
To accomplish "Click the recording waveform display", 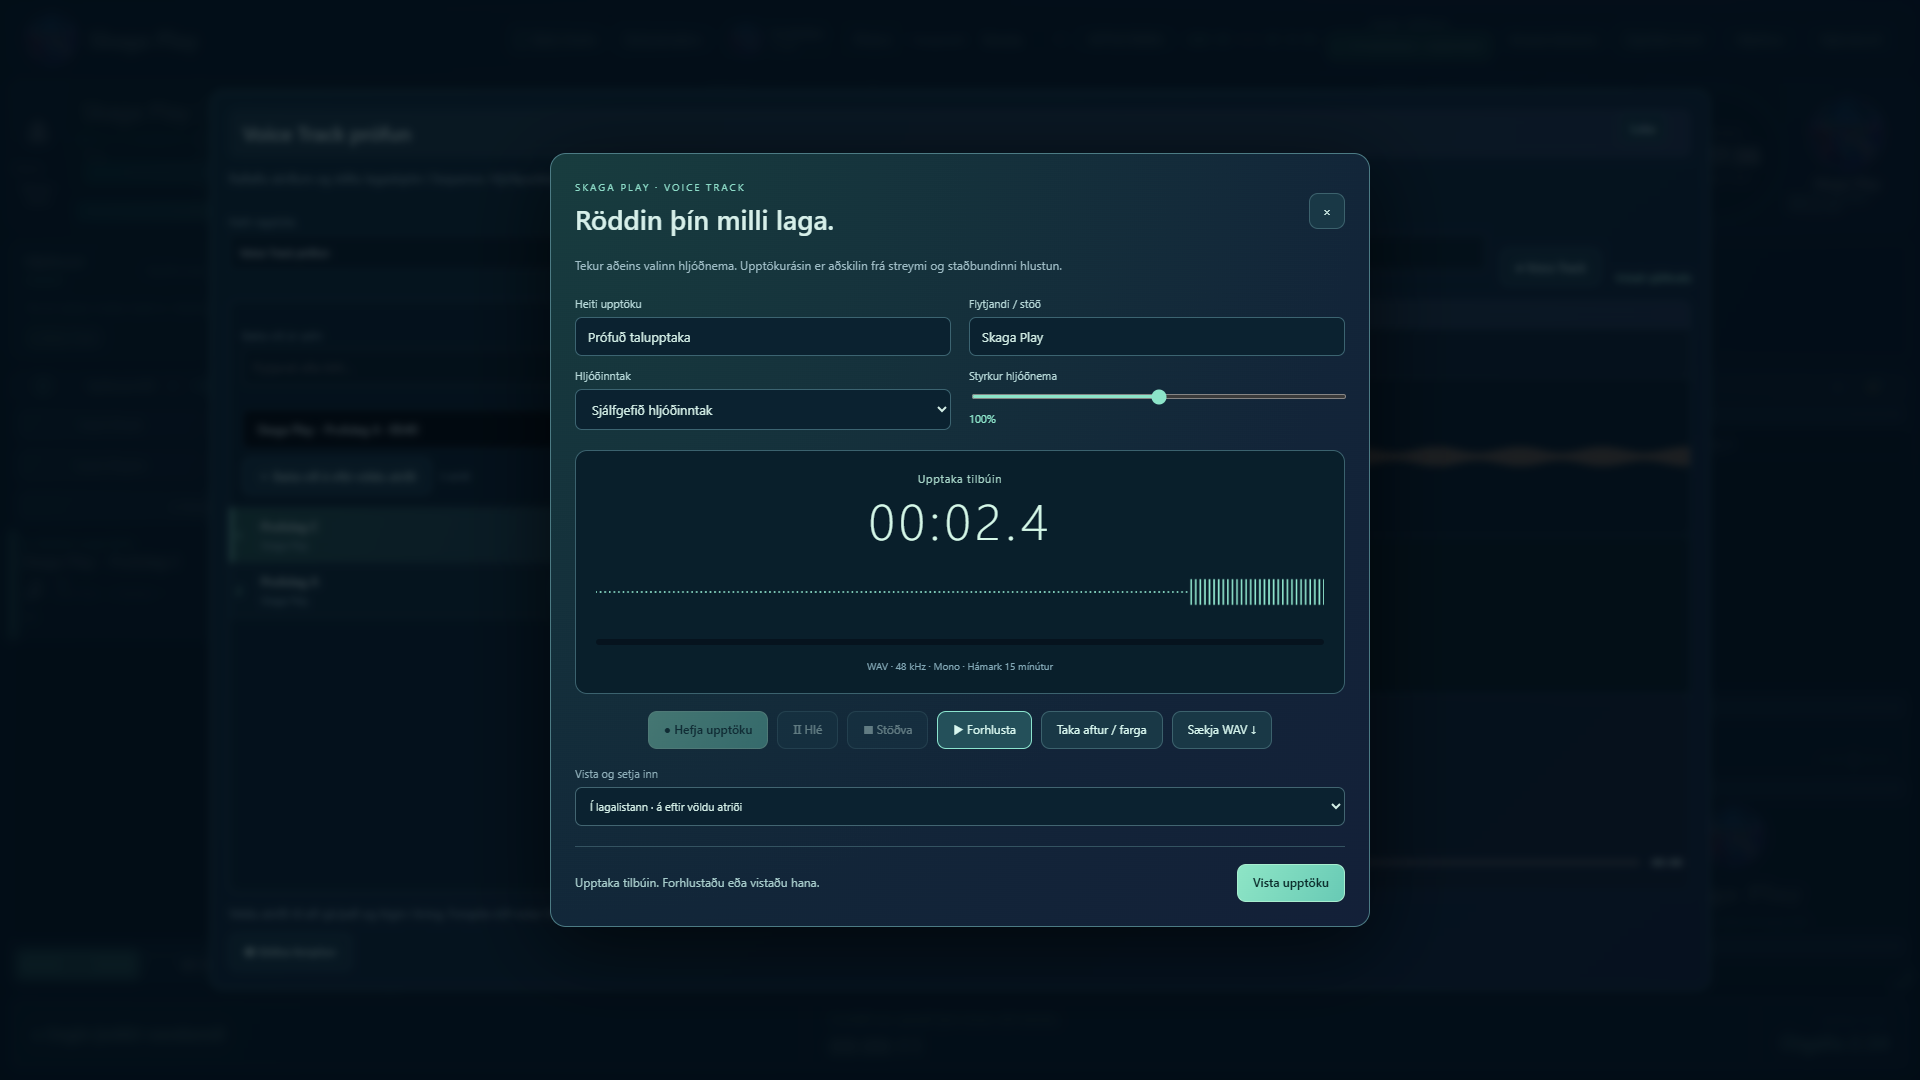I will (959, 592).
